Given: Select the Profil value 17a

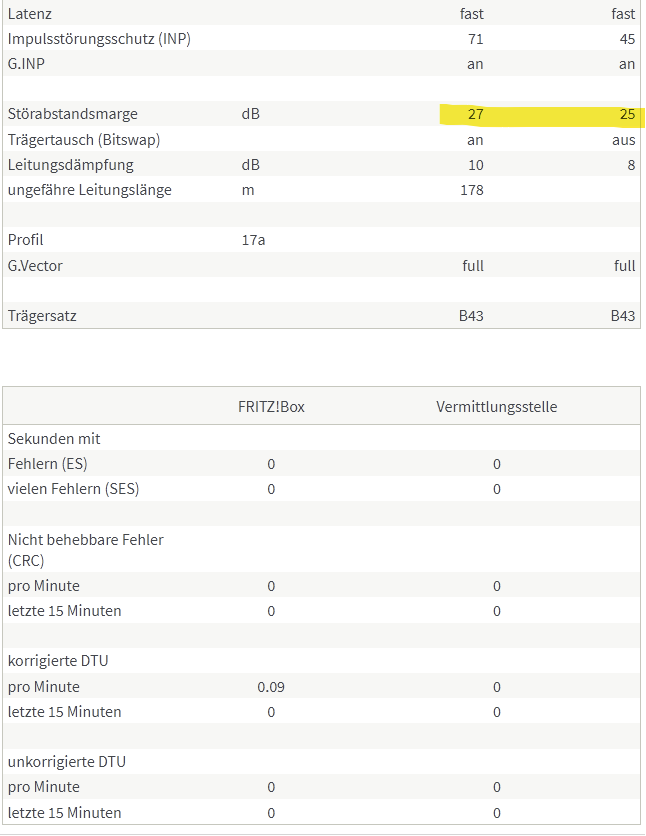Looking at the screenshot, I should click(253, 240).
